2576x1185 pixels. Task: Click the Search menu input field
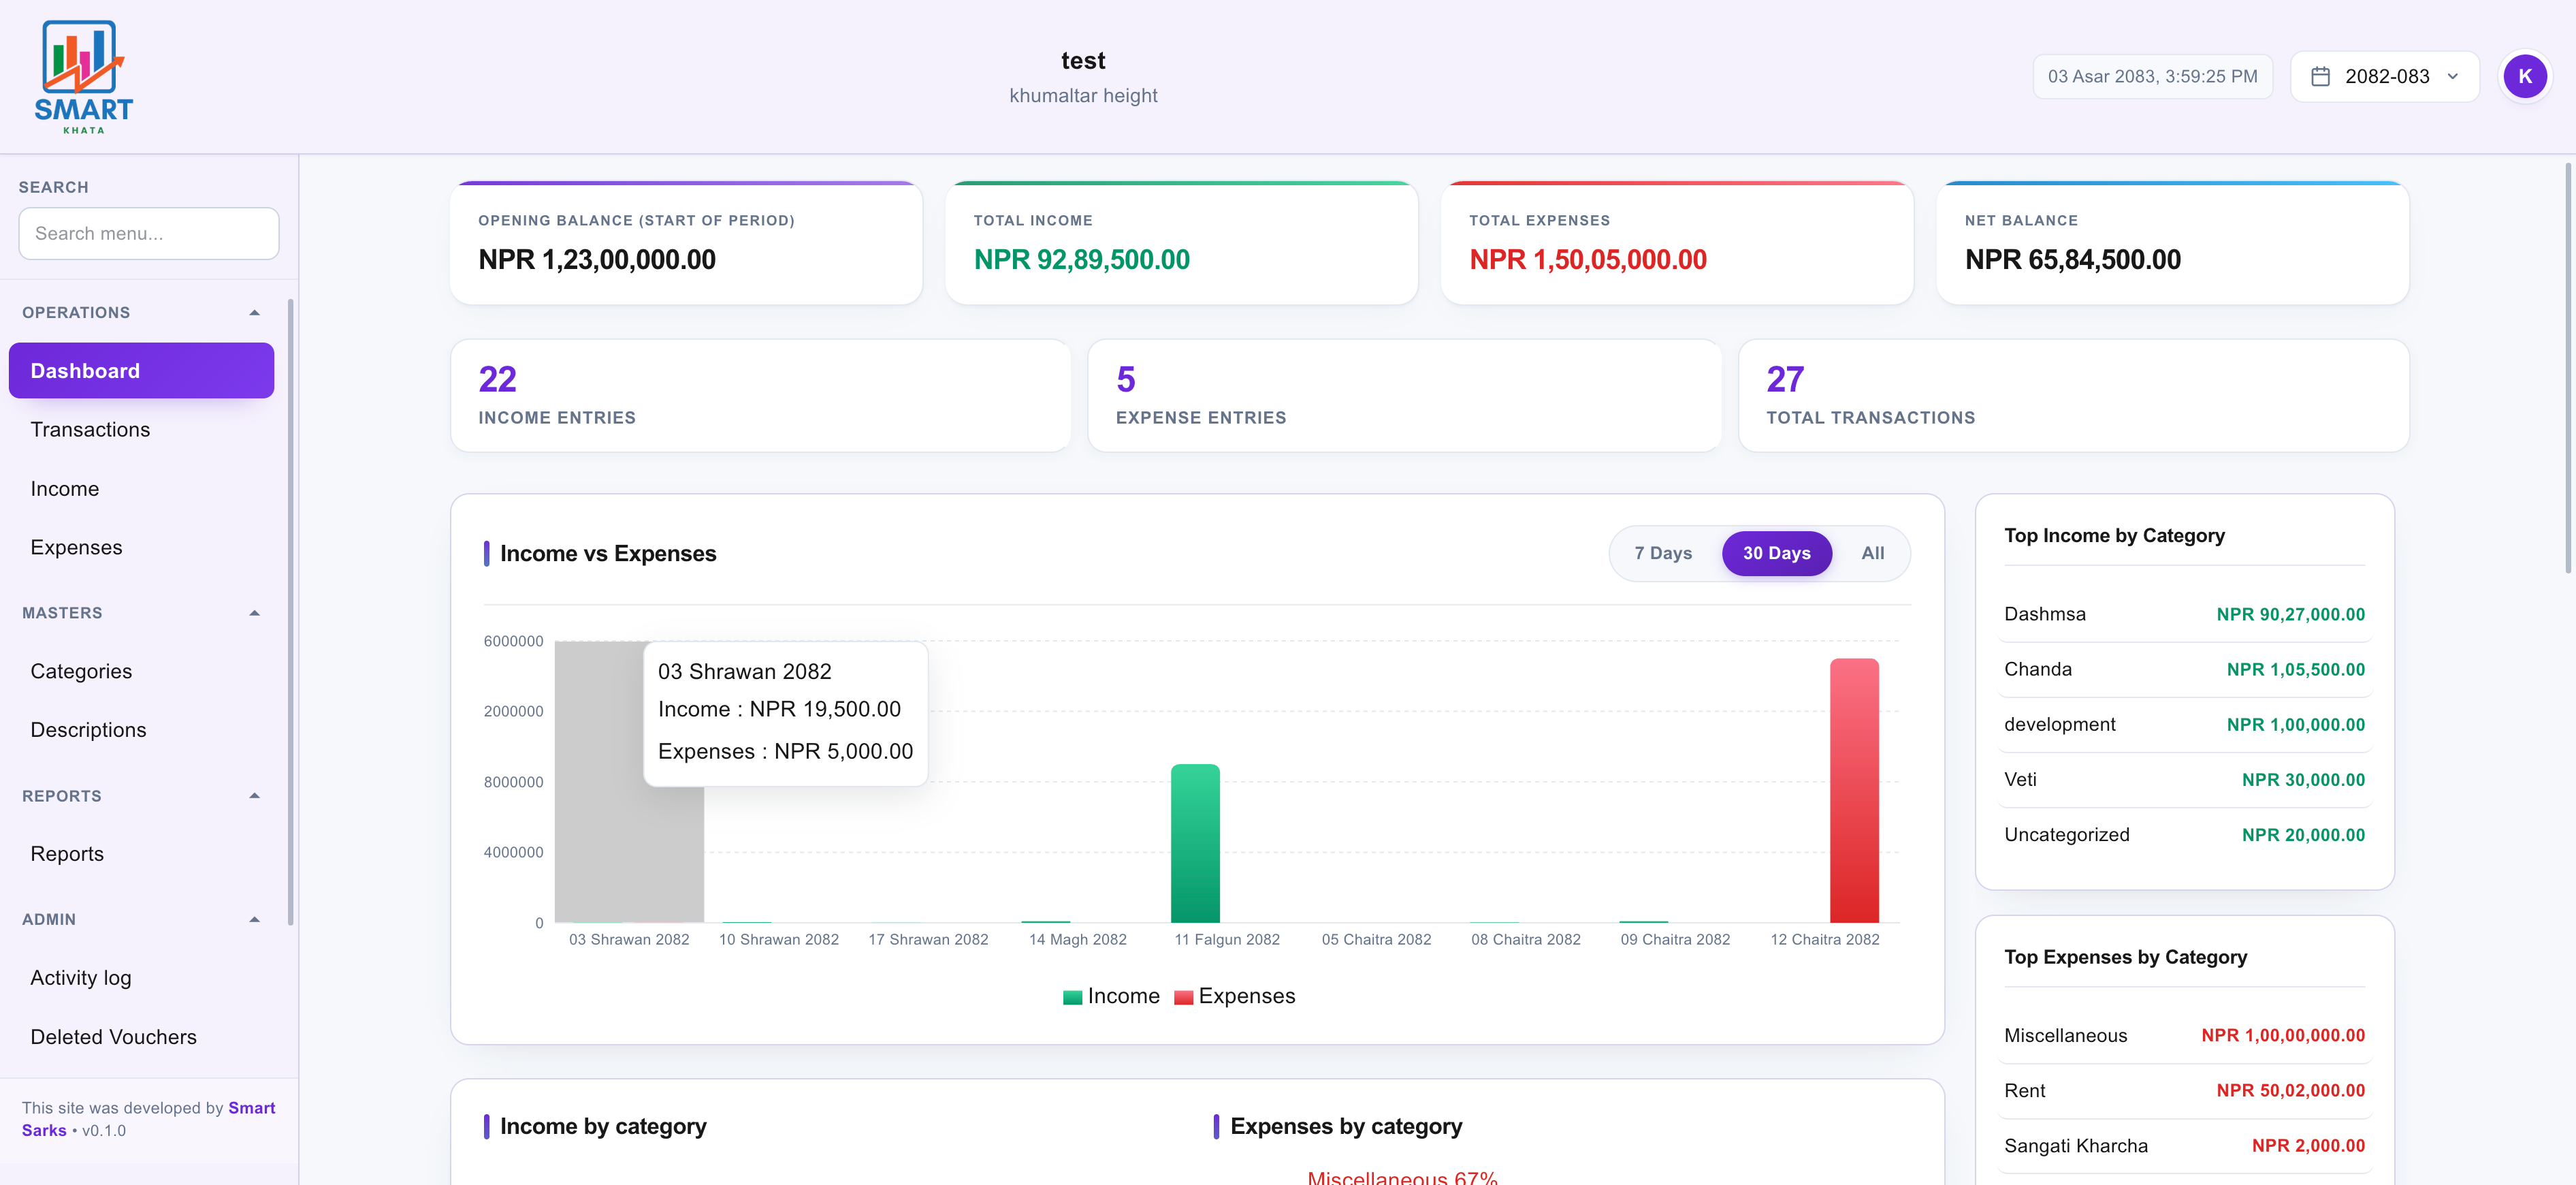[149, 233]
